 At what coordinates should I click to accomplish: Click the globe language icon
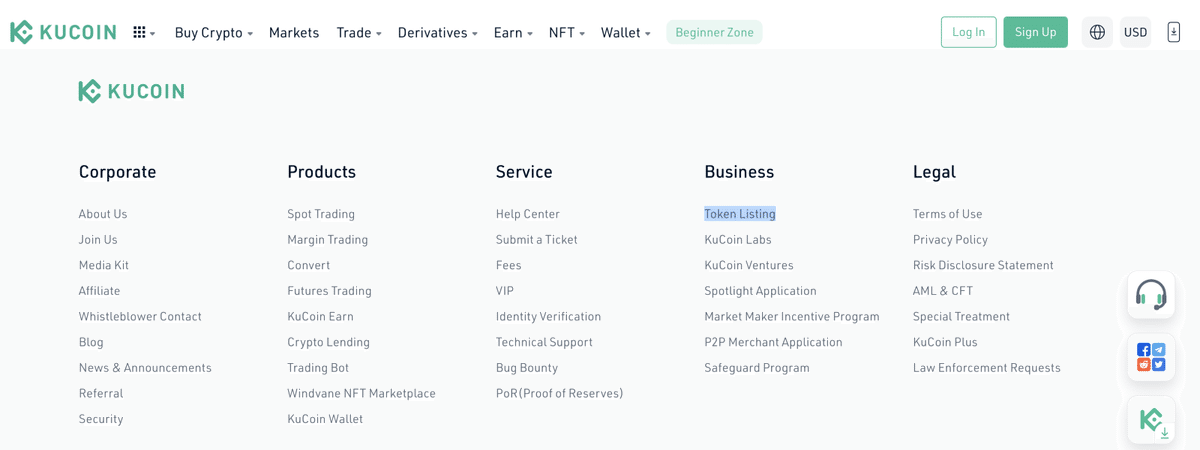point(1097,32)
